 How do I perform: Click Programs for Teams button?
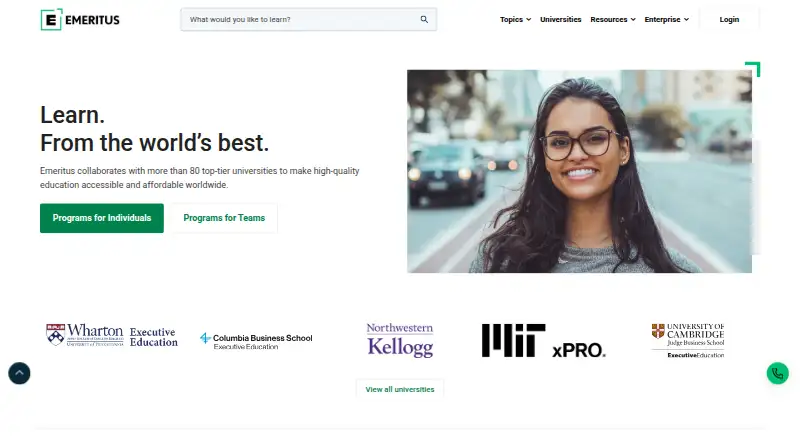224,218
